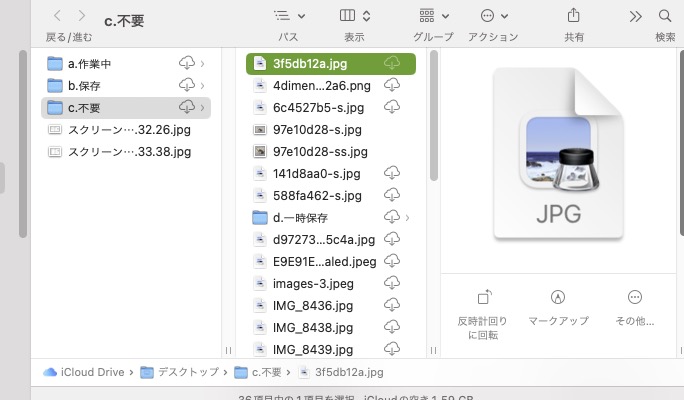The width and height of the screenshot is (684, 400).
Task: Select the file 3f5db12a.jpg
Action: pos(331,64)
